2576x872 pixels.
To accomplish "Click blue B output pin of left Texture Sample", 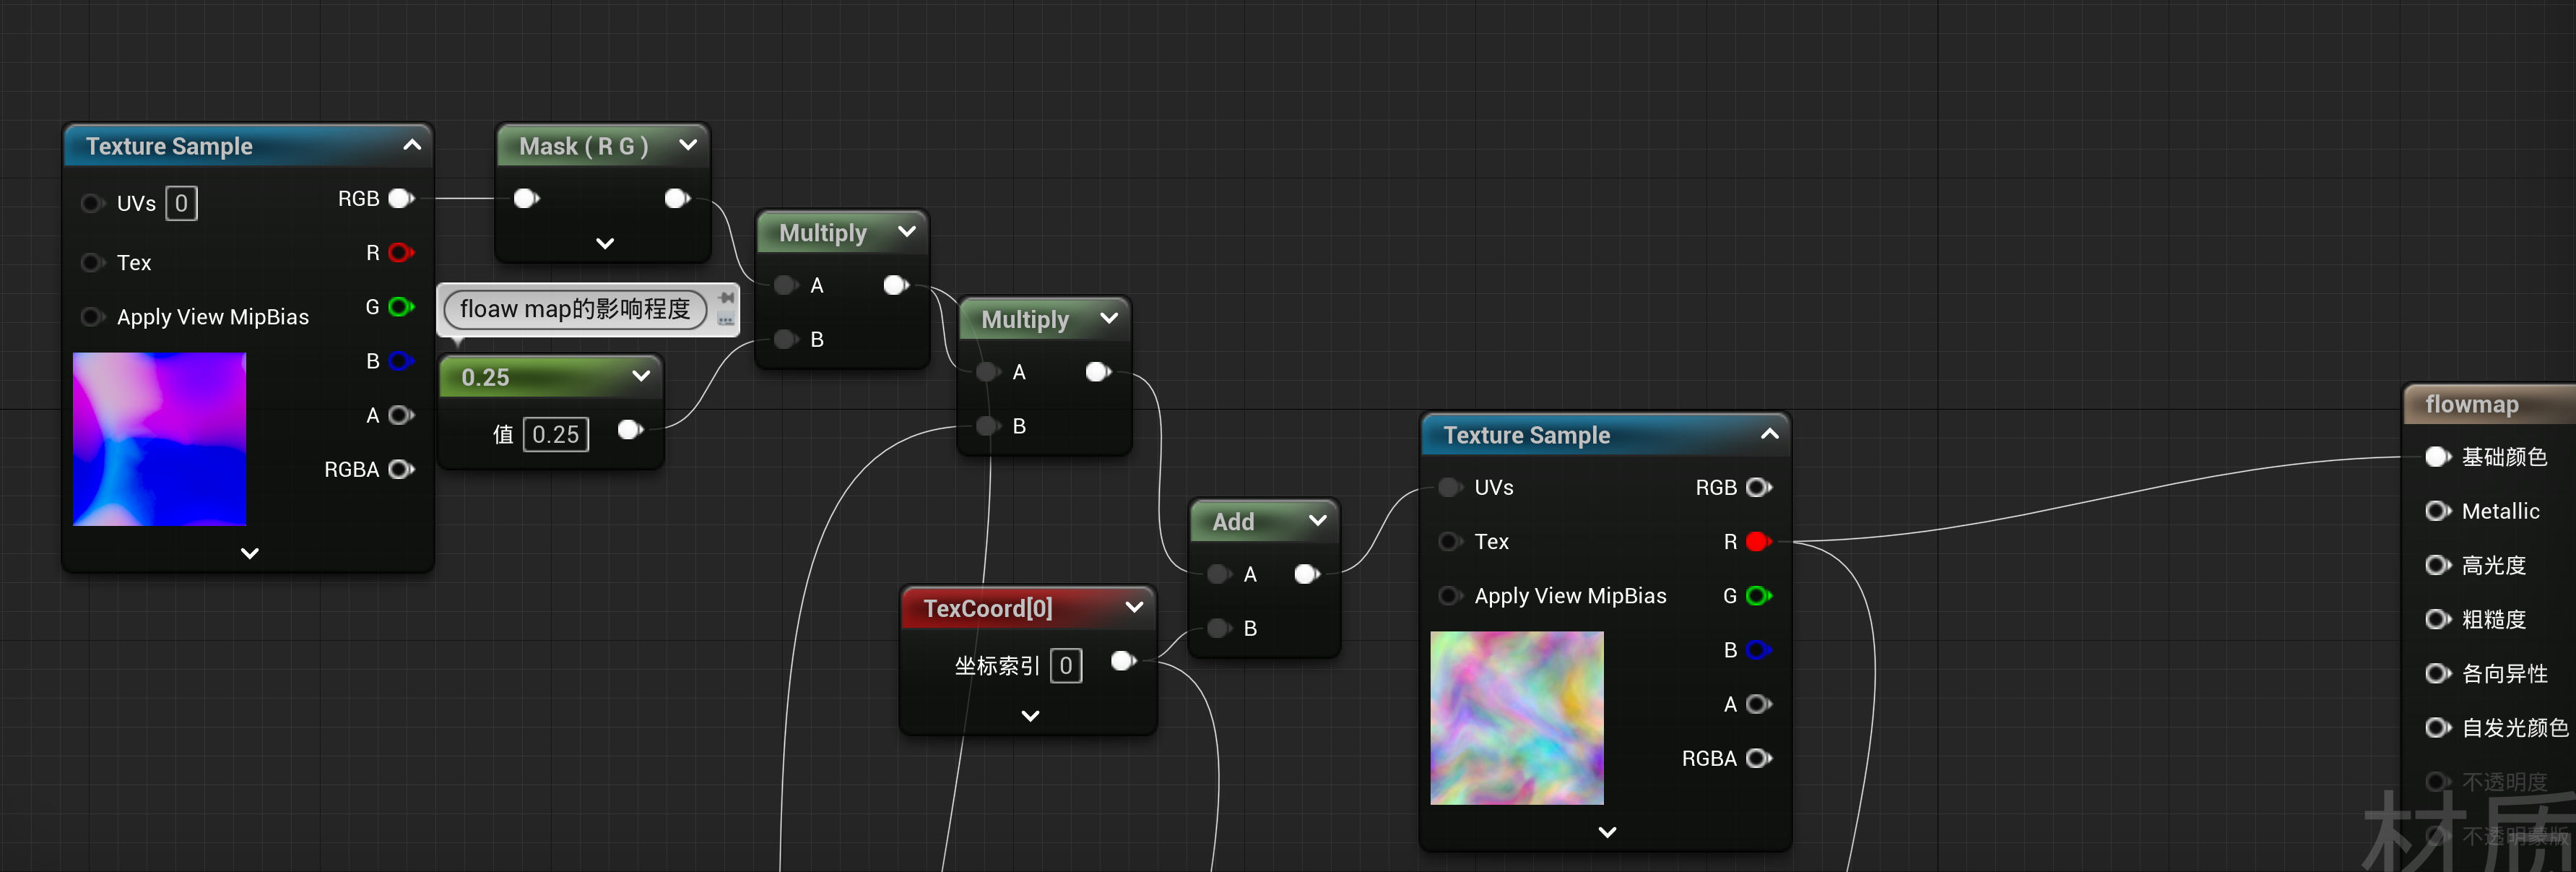I will [x=401, y=361].
